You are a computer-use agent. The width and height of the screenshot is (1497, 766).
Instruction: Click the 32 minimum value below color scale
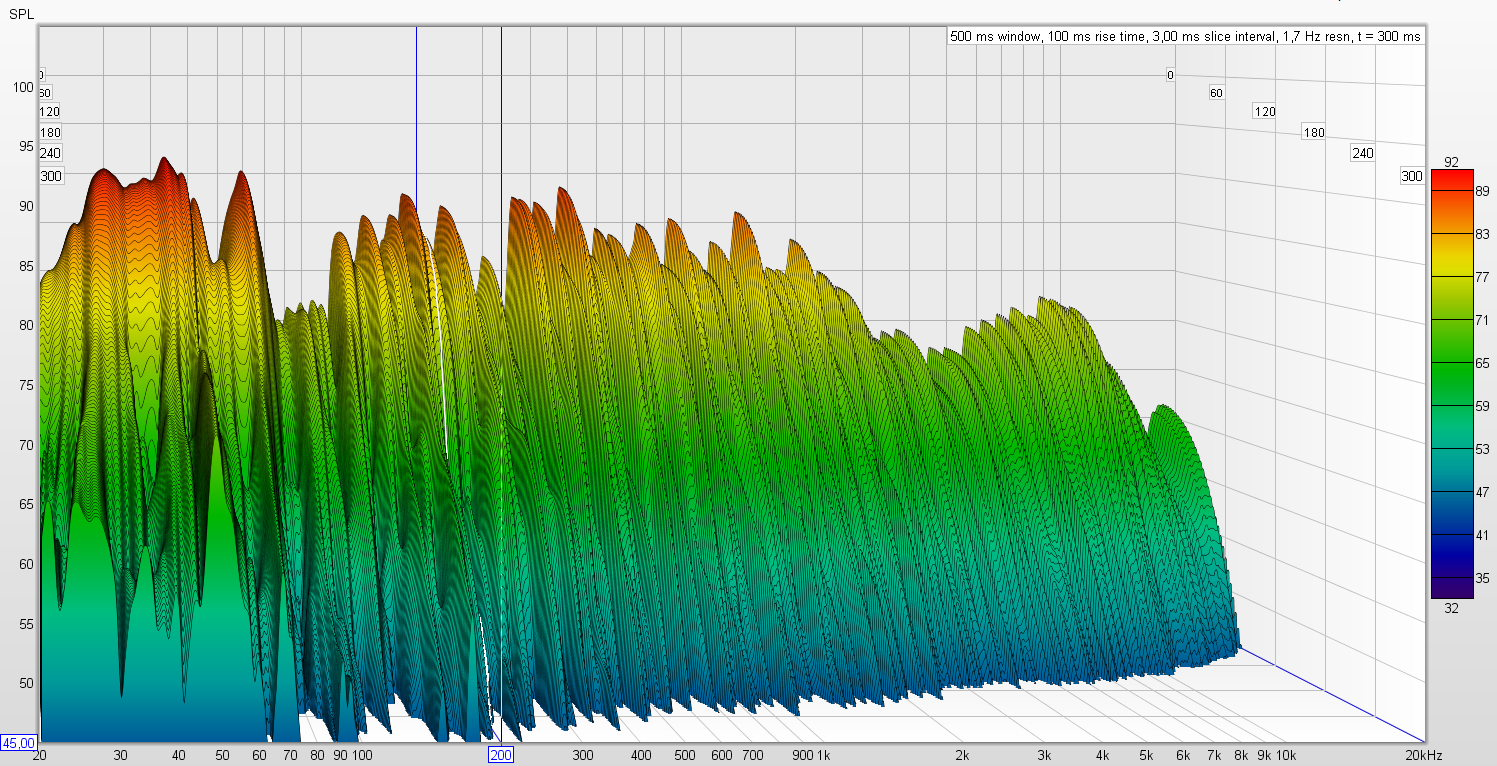click(x=1451, y=606)
